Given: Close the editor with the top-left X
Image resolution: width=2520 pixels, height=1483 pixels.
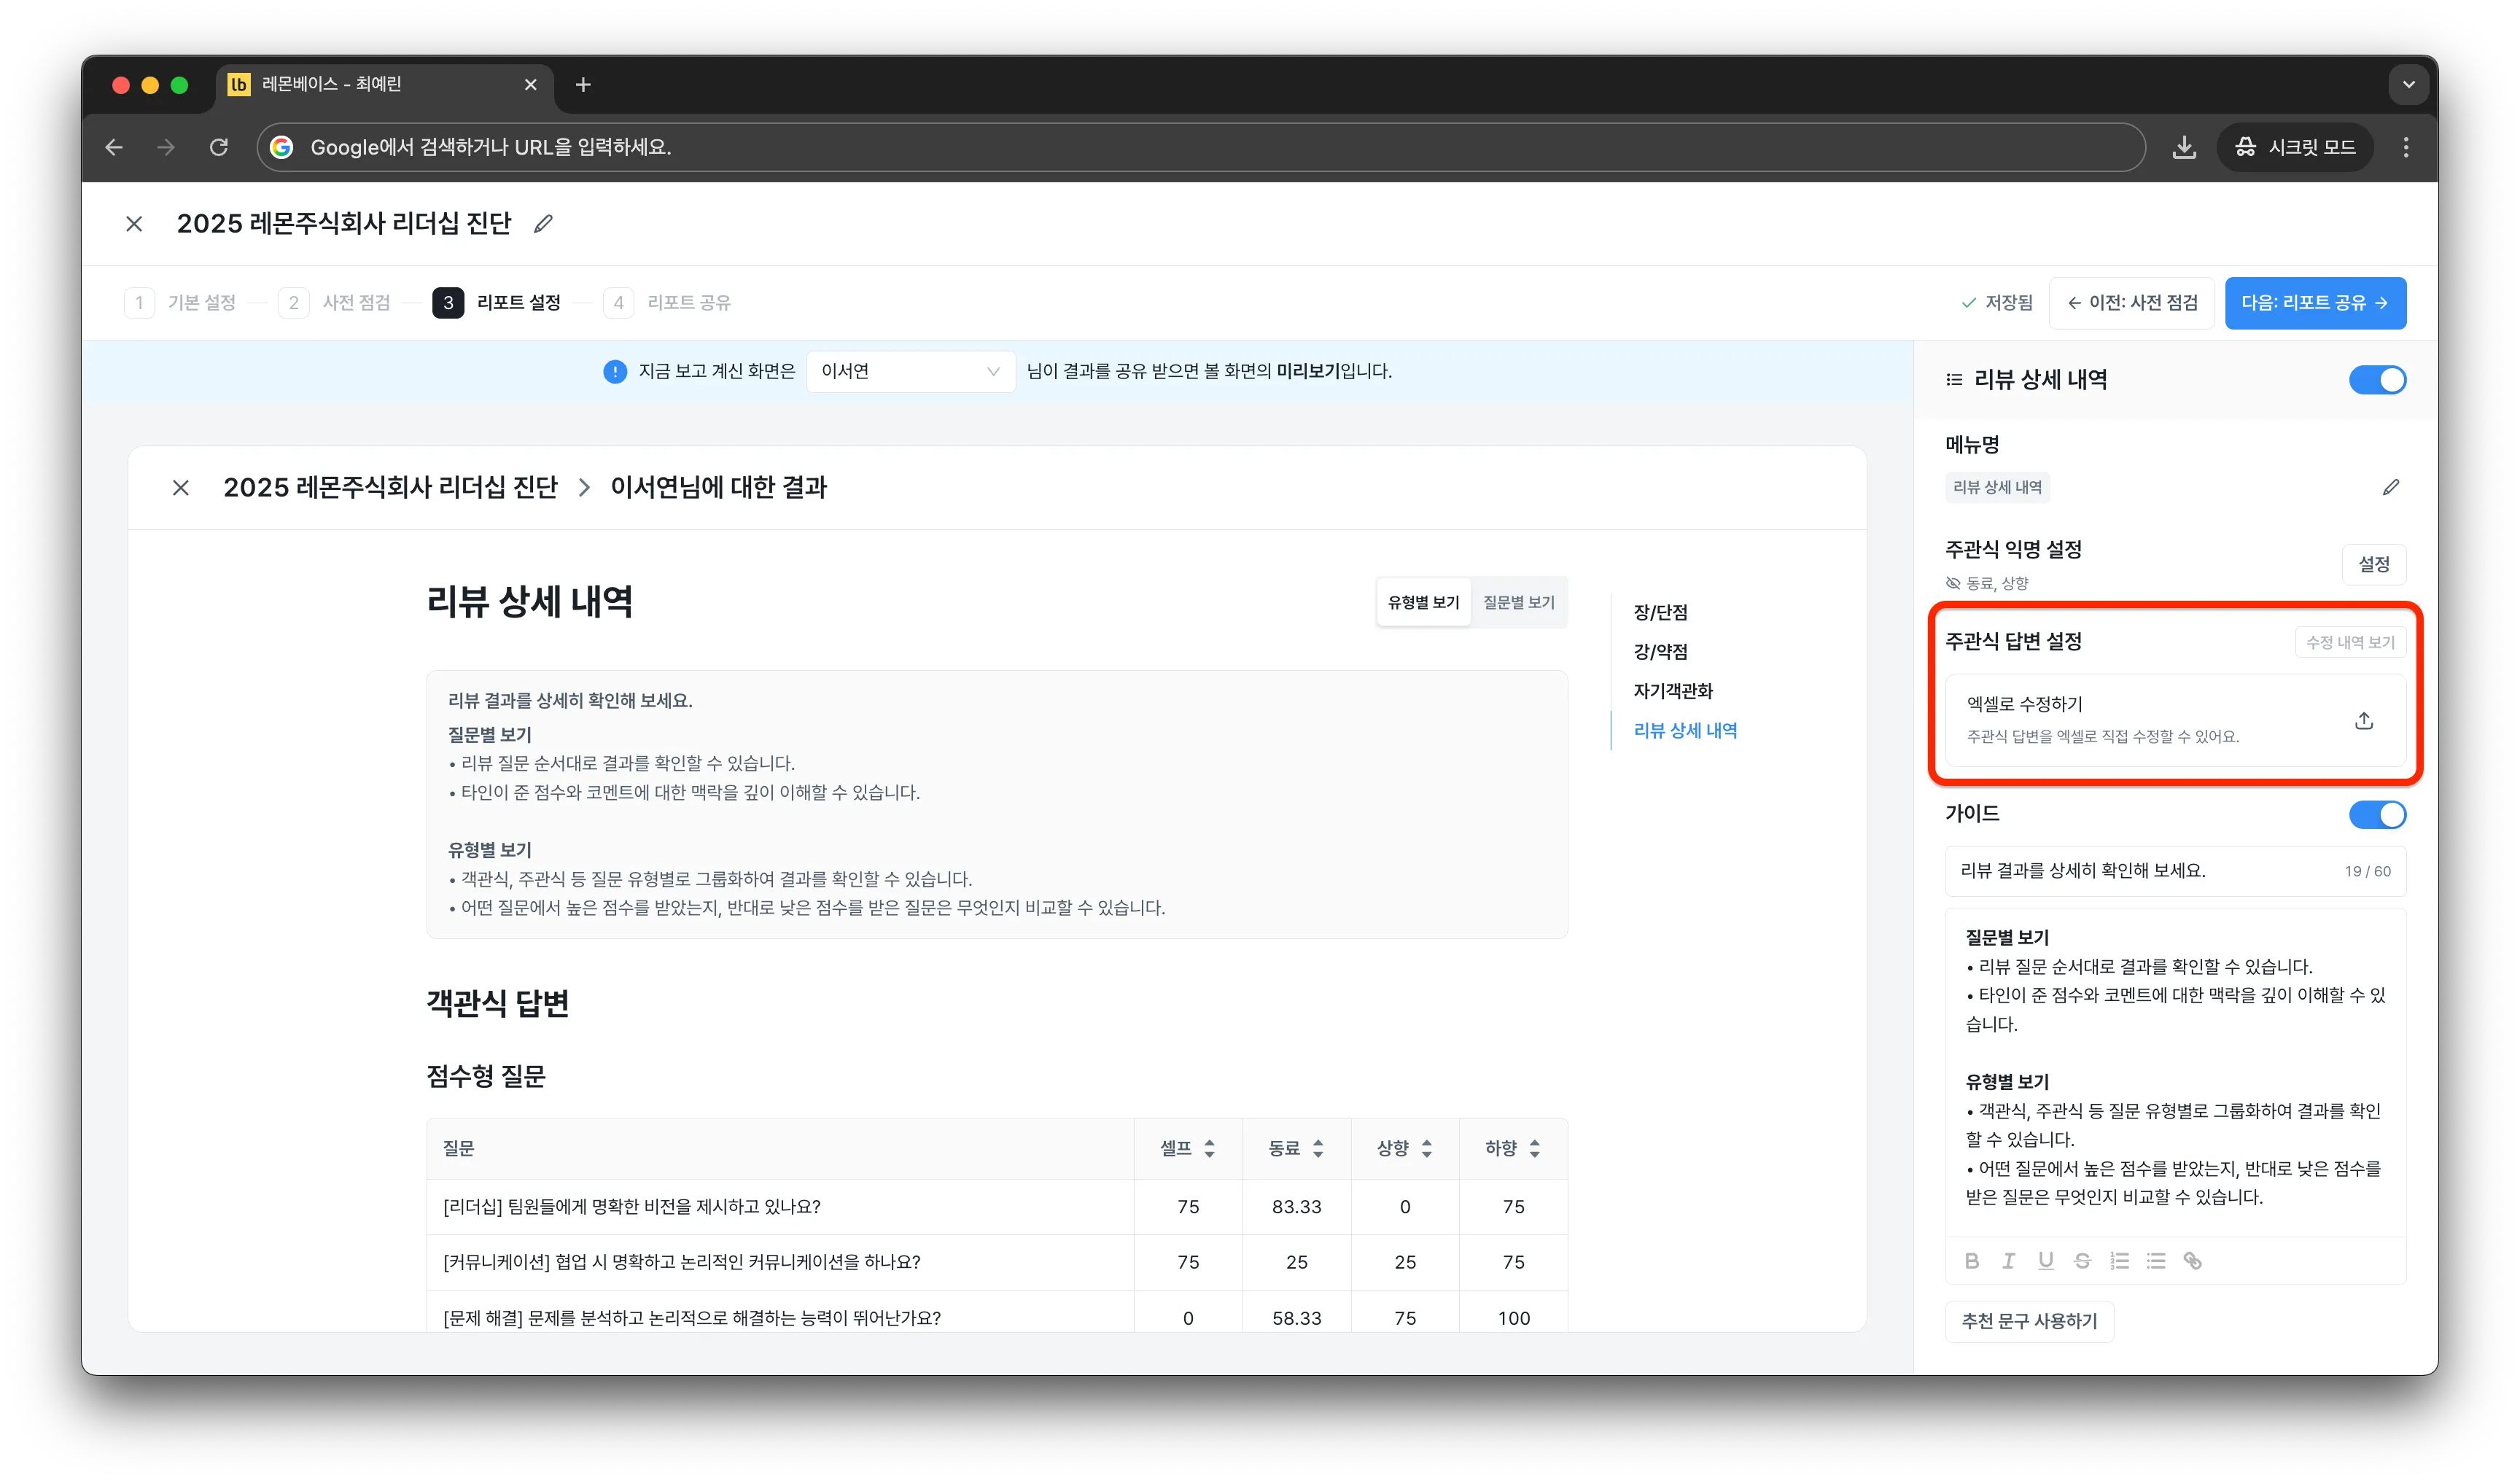Looking at the screenshot, I should pyautogui.click(x=134, y=224).
